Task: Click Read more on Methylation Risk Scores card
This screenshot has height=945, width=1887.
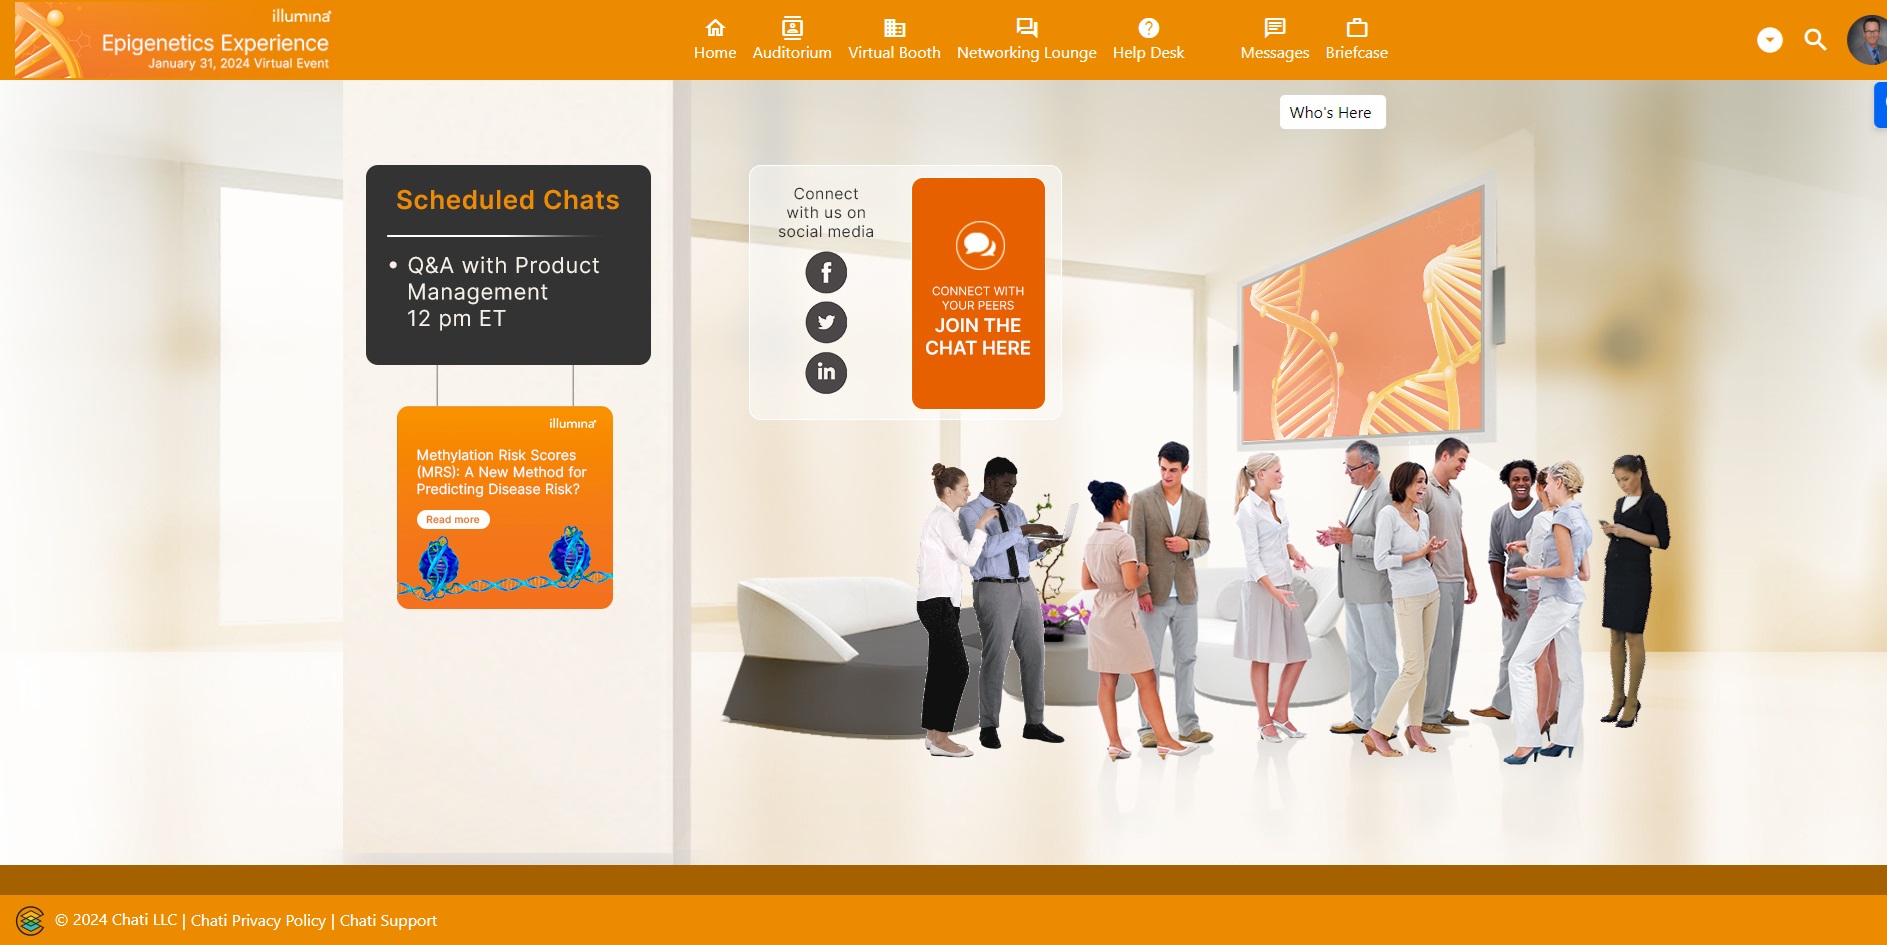Action: point(453,520)
